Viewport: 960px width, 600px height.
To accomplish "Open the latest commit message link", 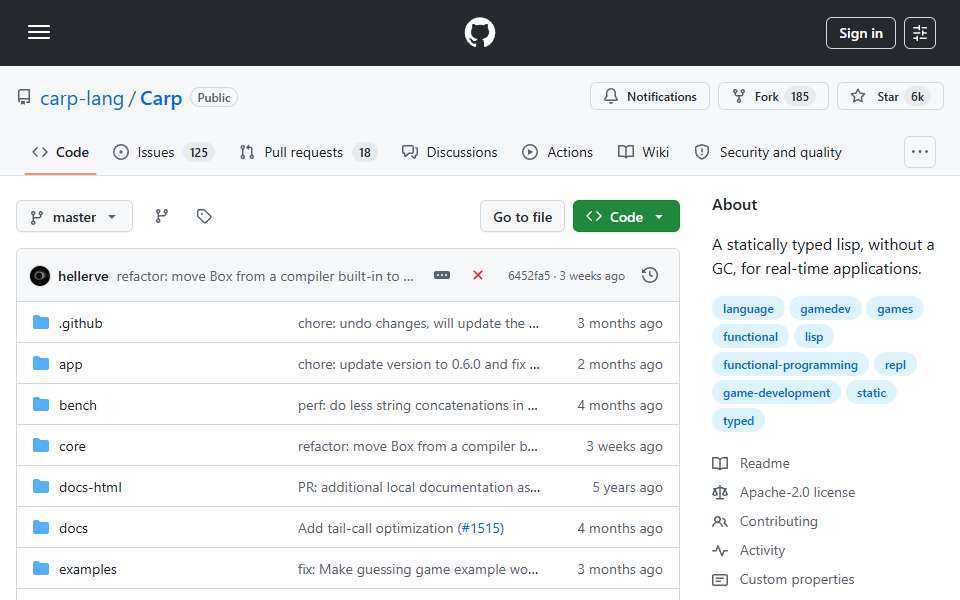I will pos(265,276).
